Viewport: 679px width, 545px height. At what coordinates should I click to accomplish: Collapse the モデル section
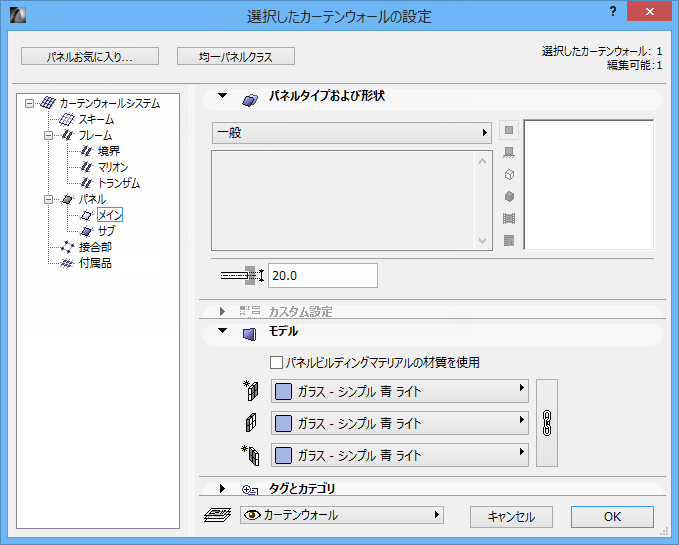(223, 331)
